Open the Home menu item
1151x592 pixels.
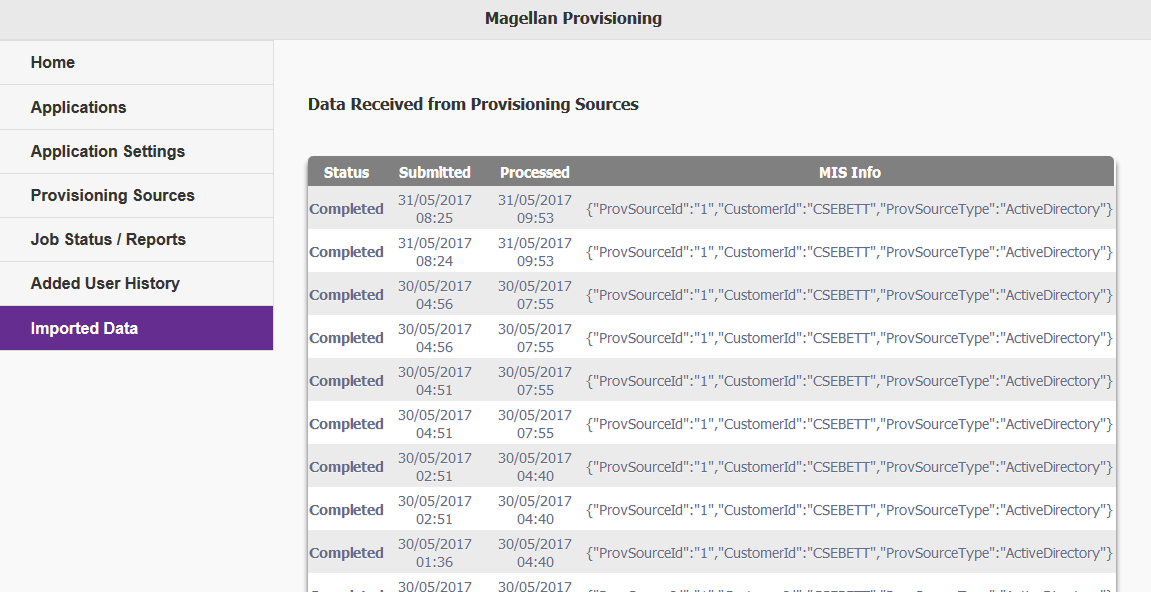pos(137,62)
